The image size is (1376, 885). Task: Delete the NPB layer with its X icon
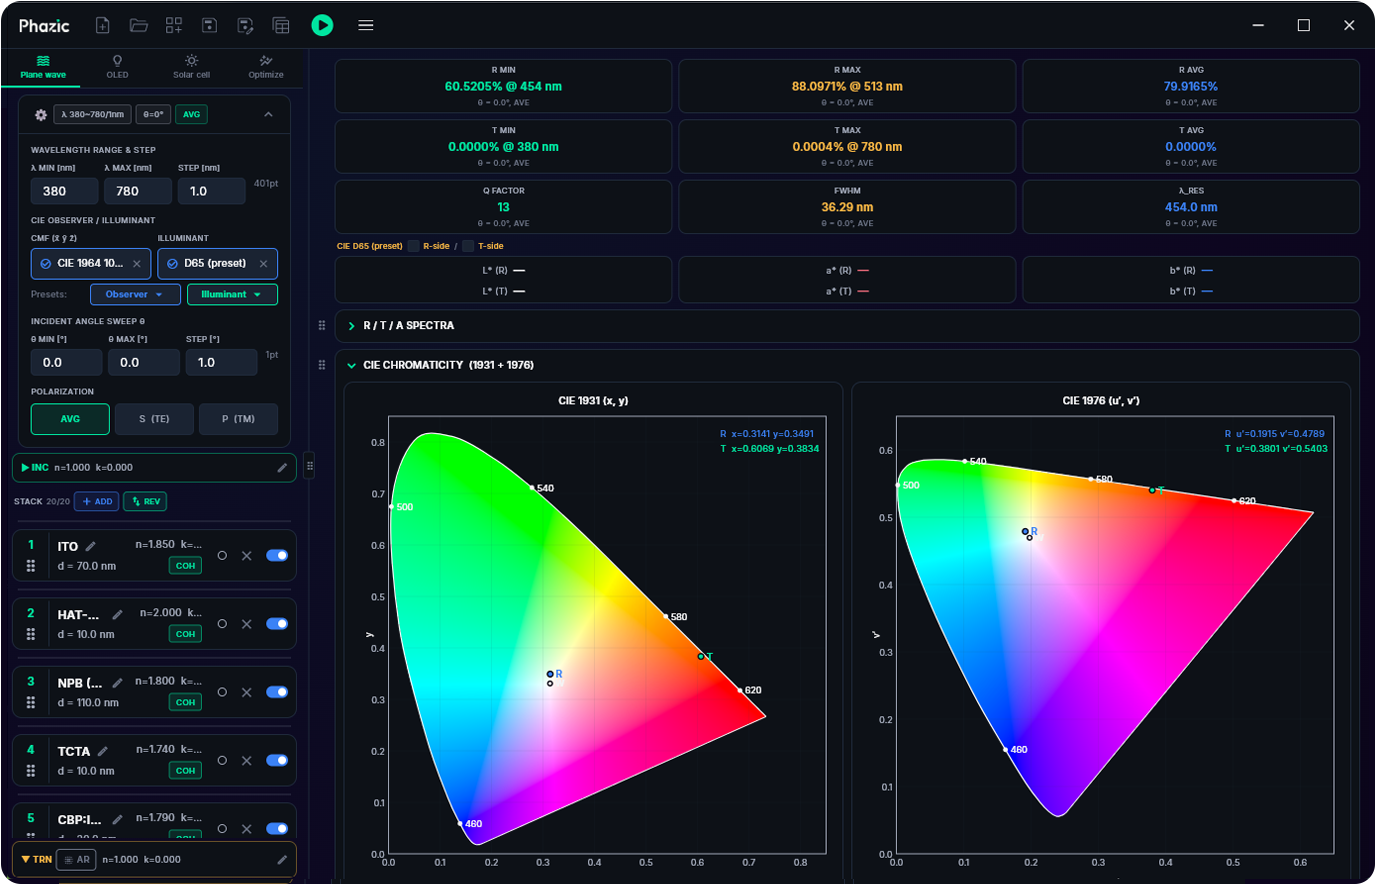(x=246, y=692)
